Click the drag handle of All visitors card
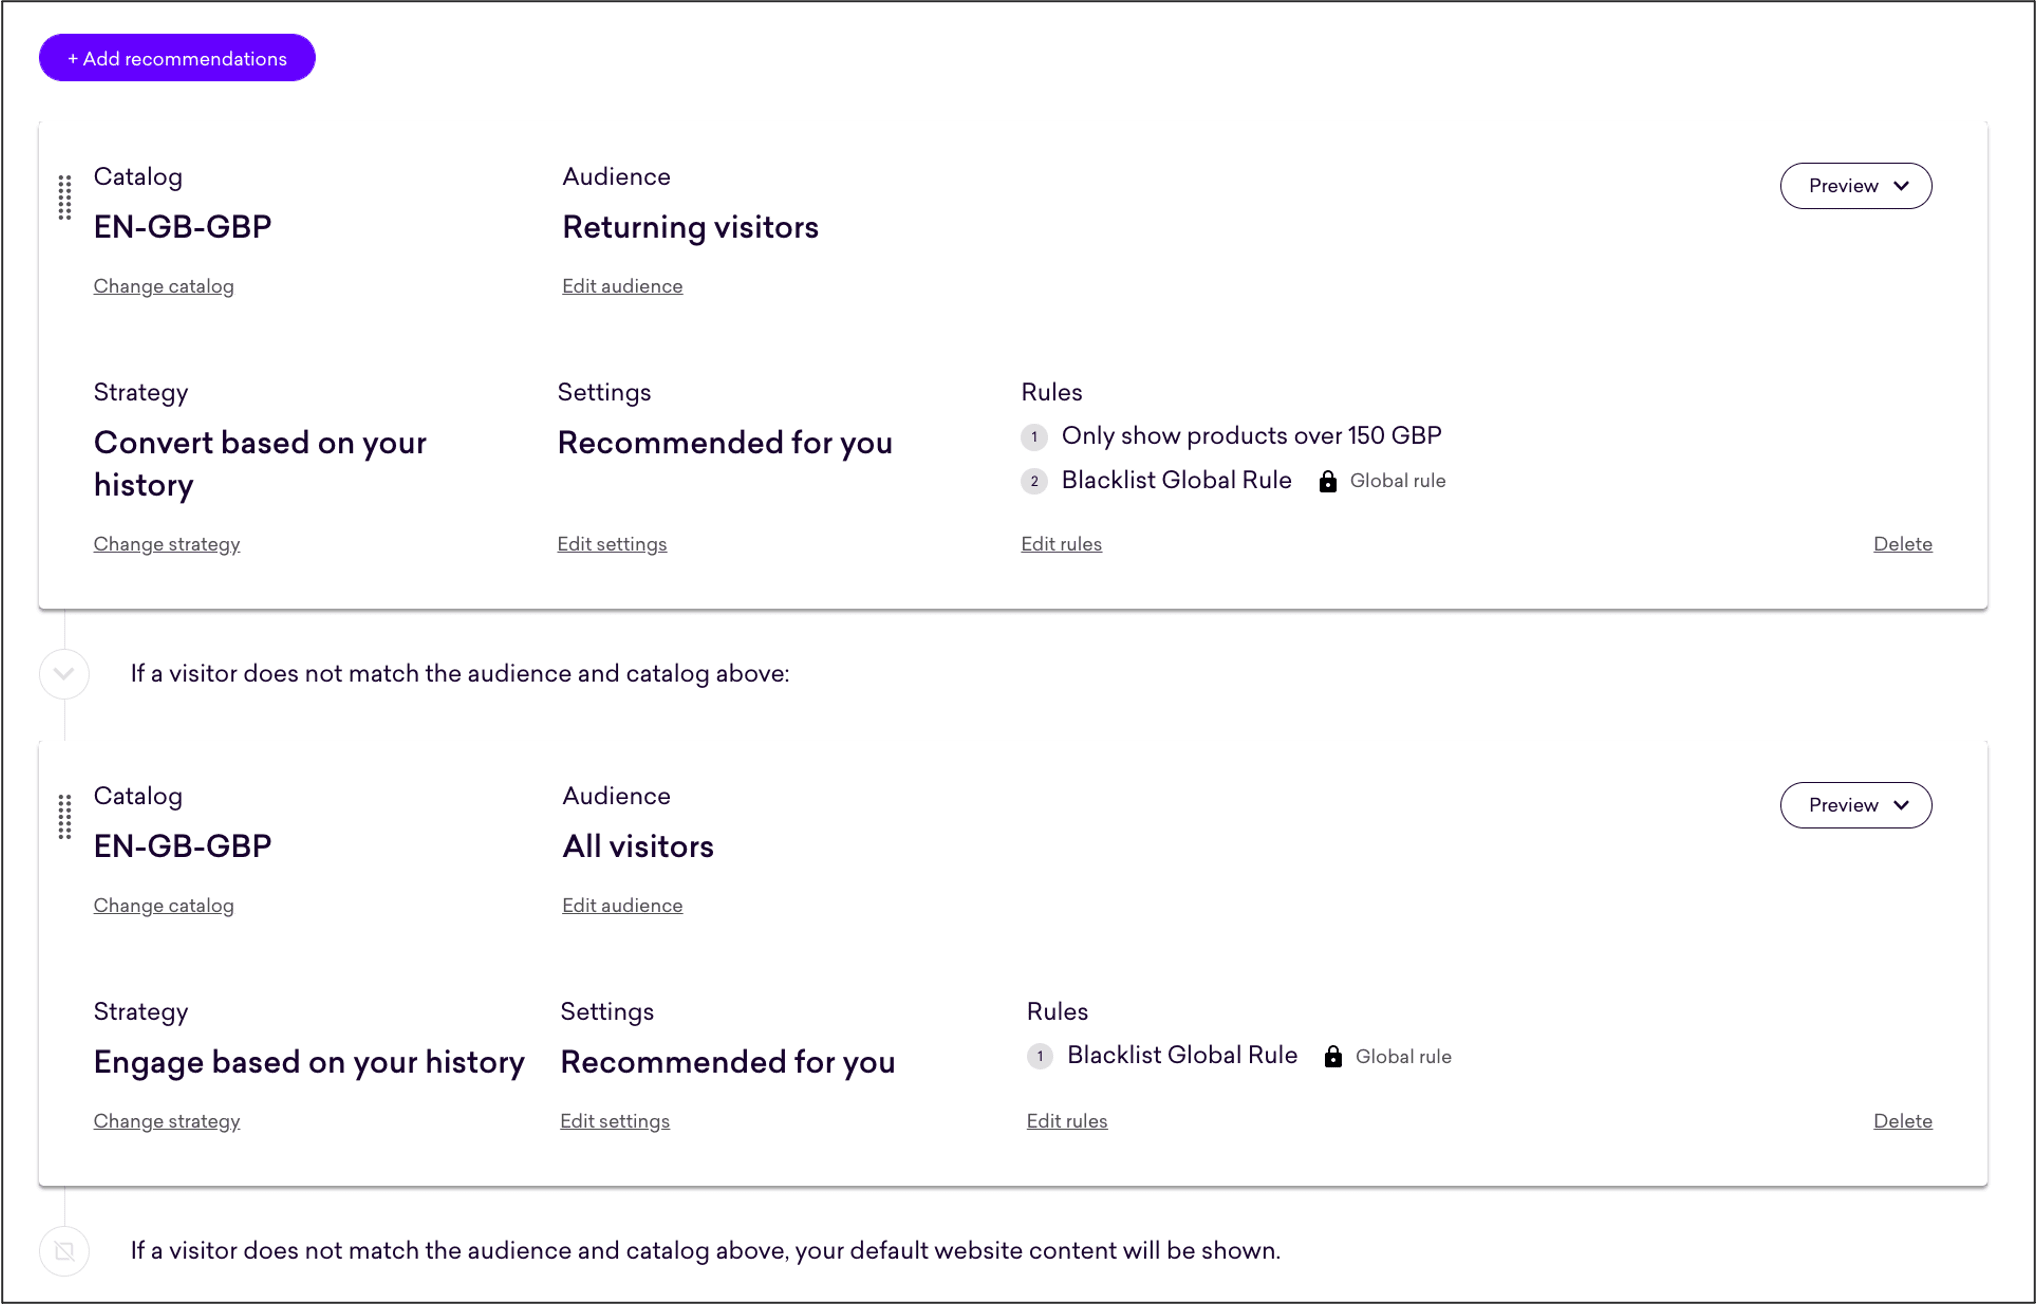This screenshot has height=1304, width=2036. [x=65, y=816]
